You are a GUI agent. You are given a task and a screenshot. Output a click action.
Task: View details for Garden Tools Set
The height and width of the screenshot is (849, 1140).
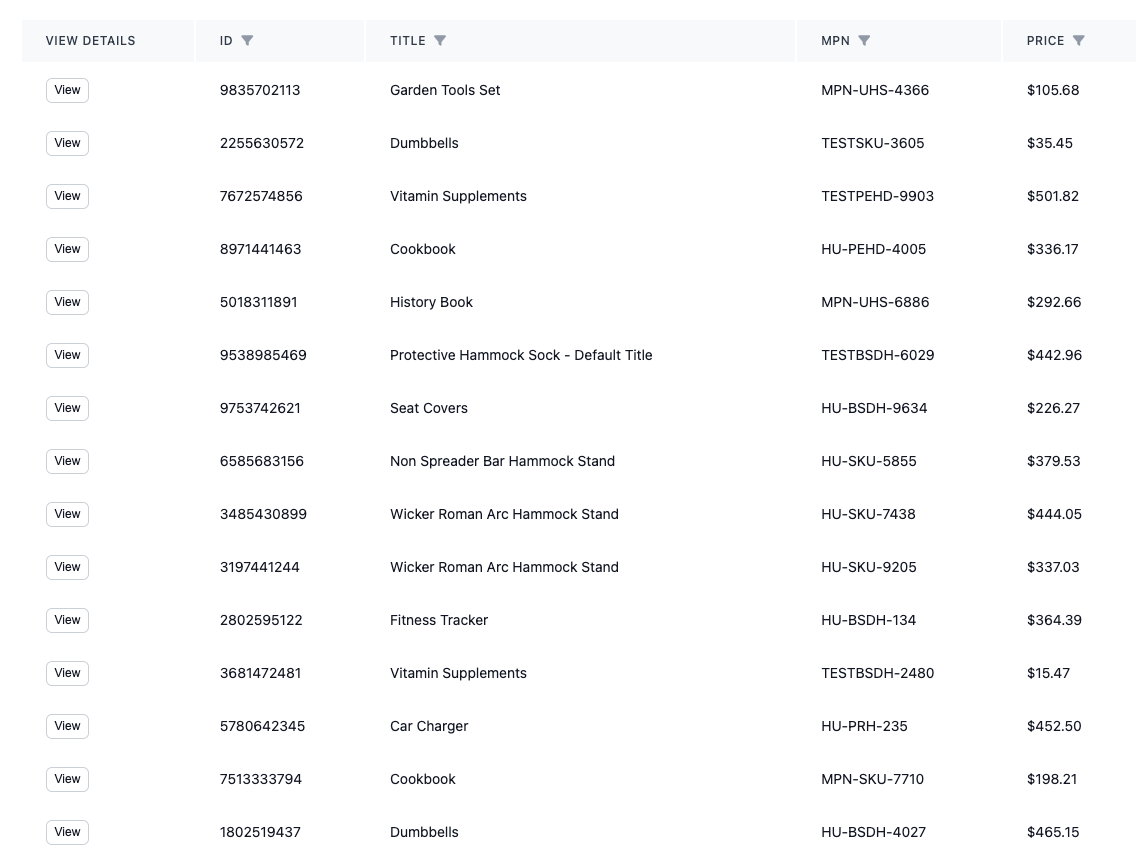point(68,90)
